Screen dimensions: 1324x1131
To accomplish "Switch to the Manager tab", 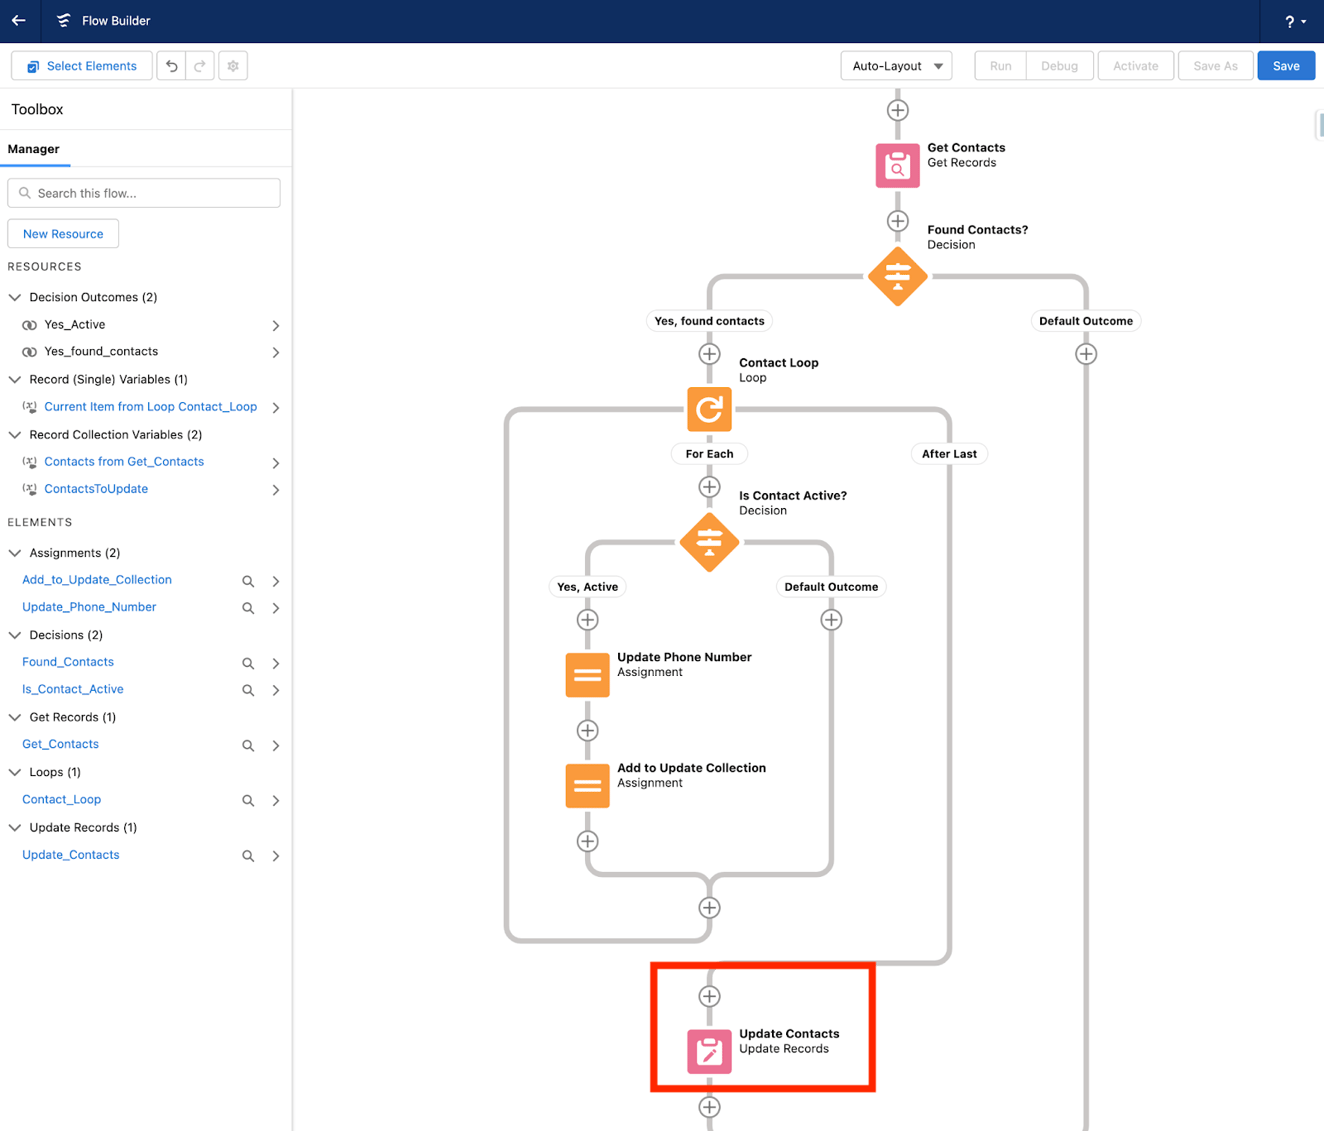I will pos(35,148).
